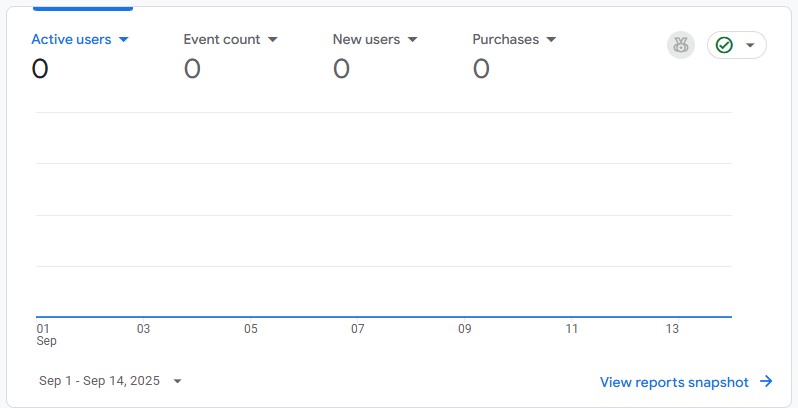
Task: Switch to the Event count metric
Action: (x=221, y=40)
